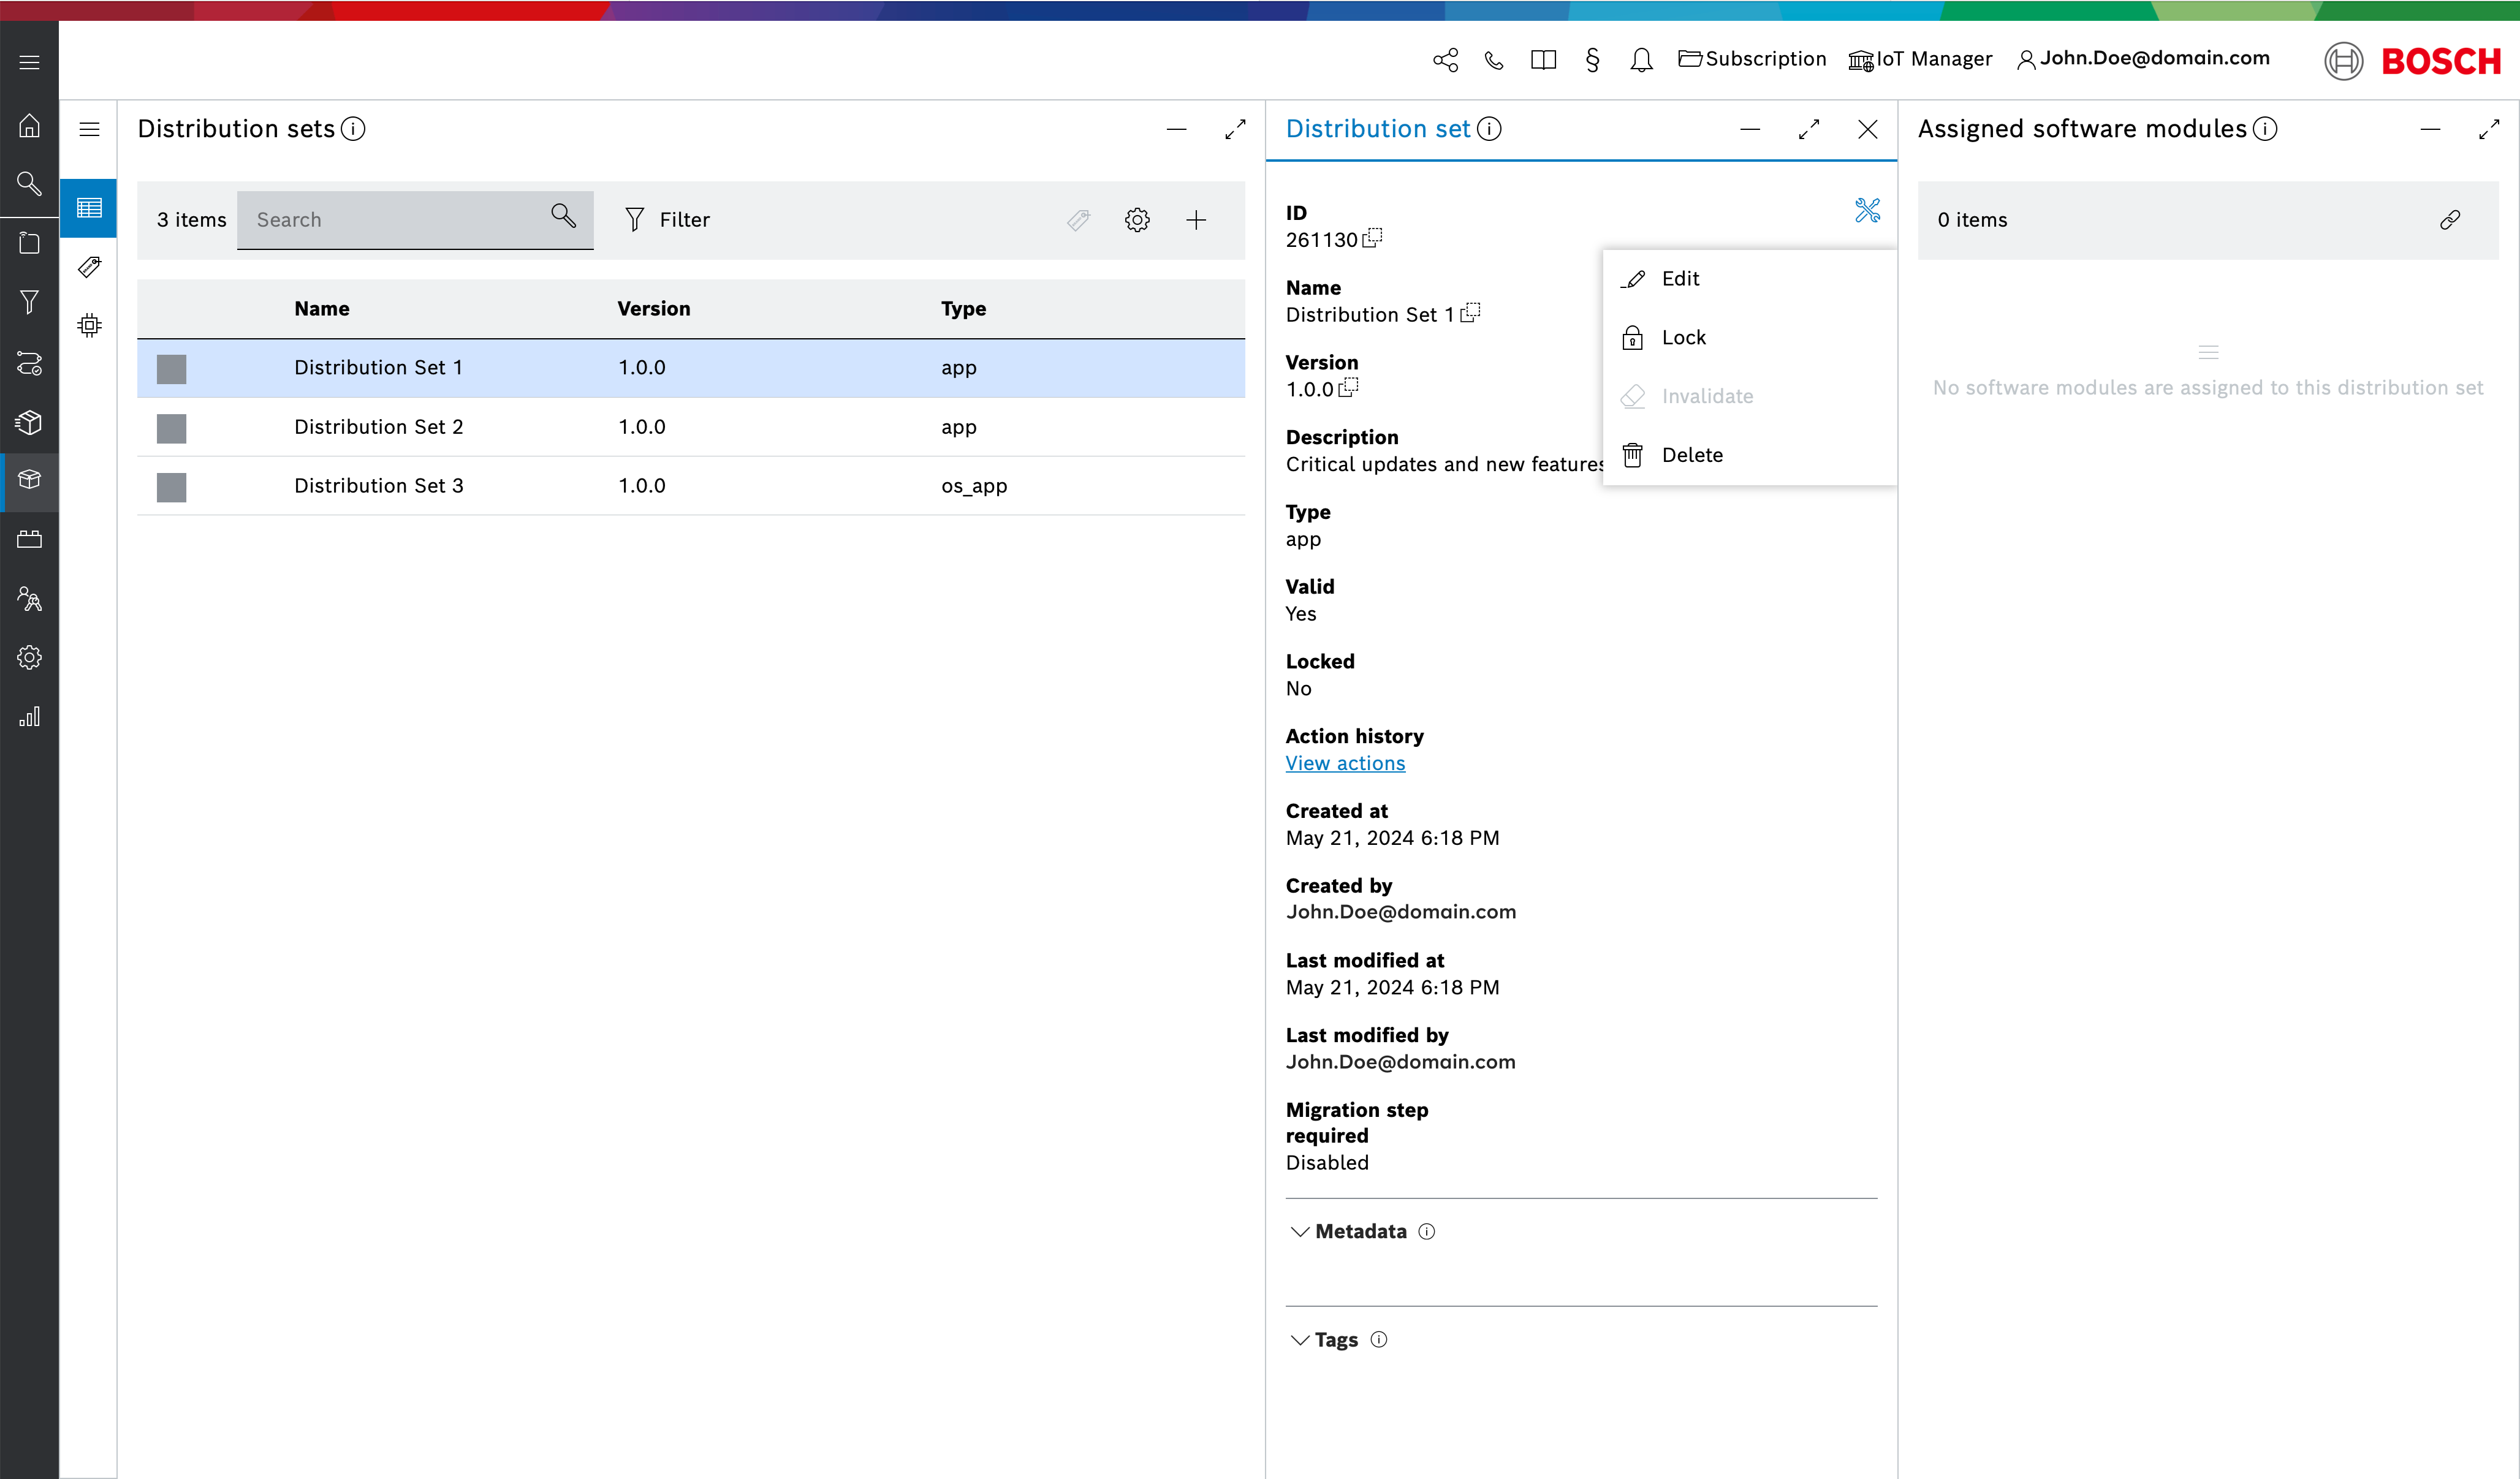
Task: Add a new distribution set with plus icon
Action: (1196, 220)
